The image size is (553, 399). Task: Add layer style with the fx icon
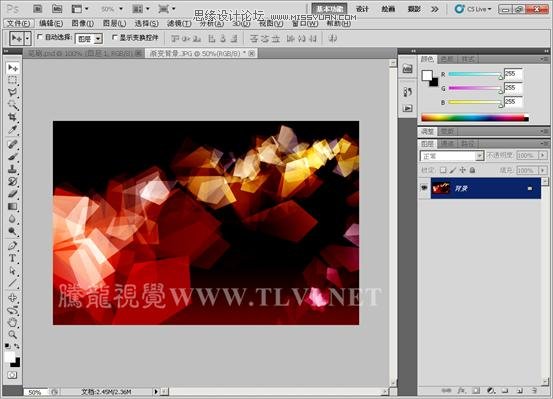click(462, 391)
